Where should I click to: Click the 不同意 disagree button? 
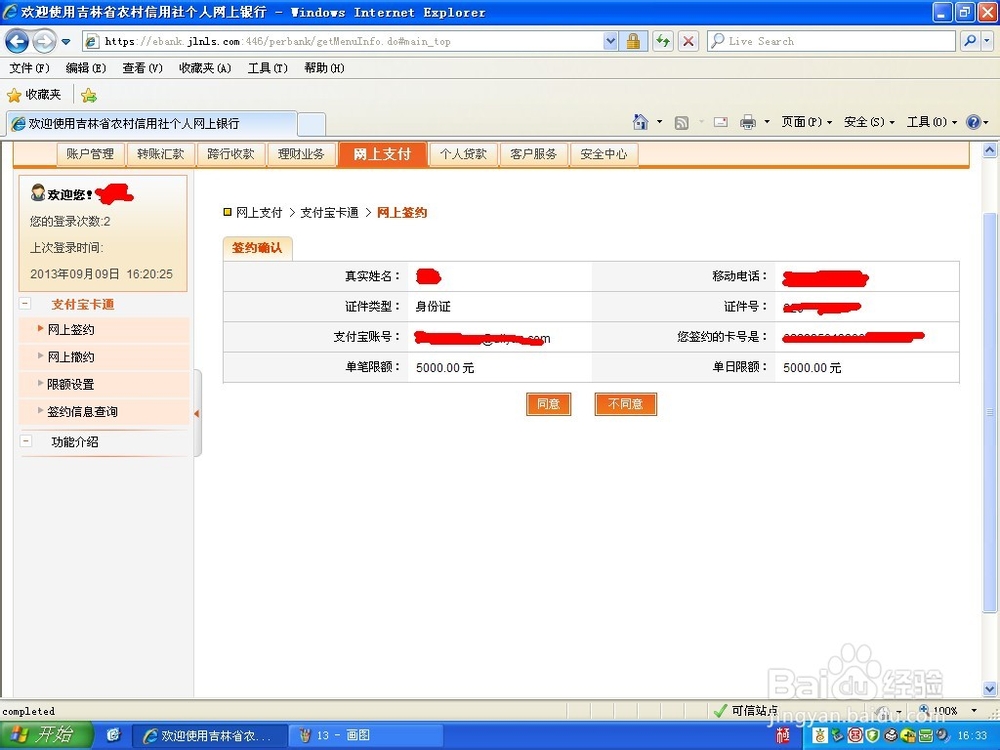coord(625,404)
